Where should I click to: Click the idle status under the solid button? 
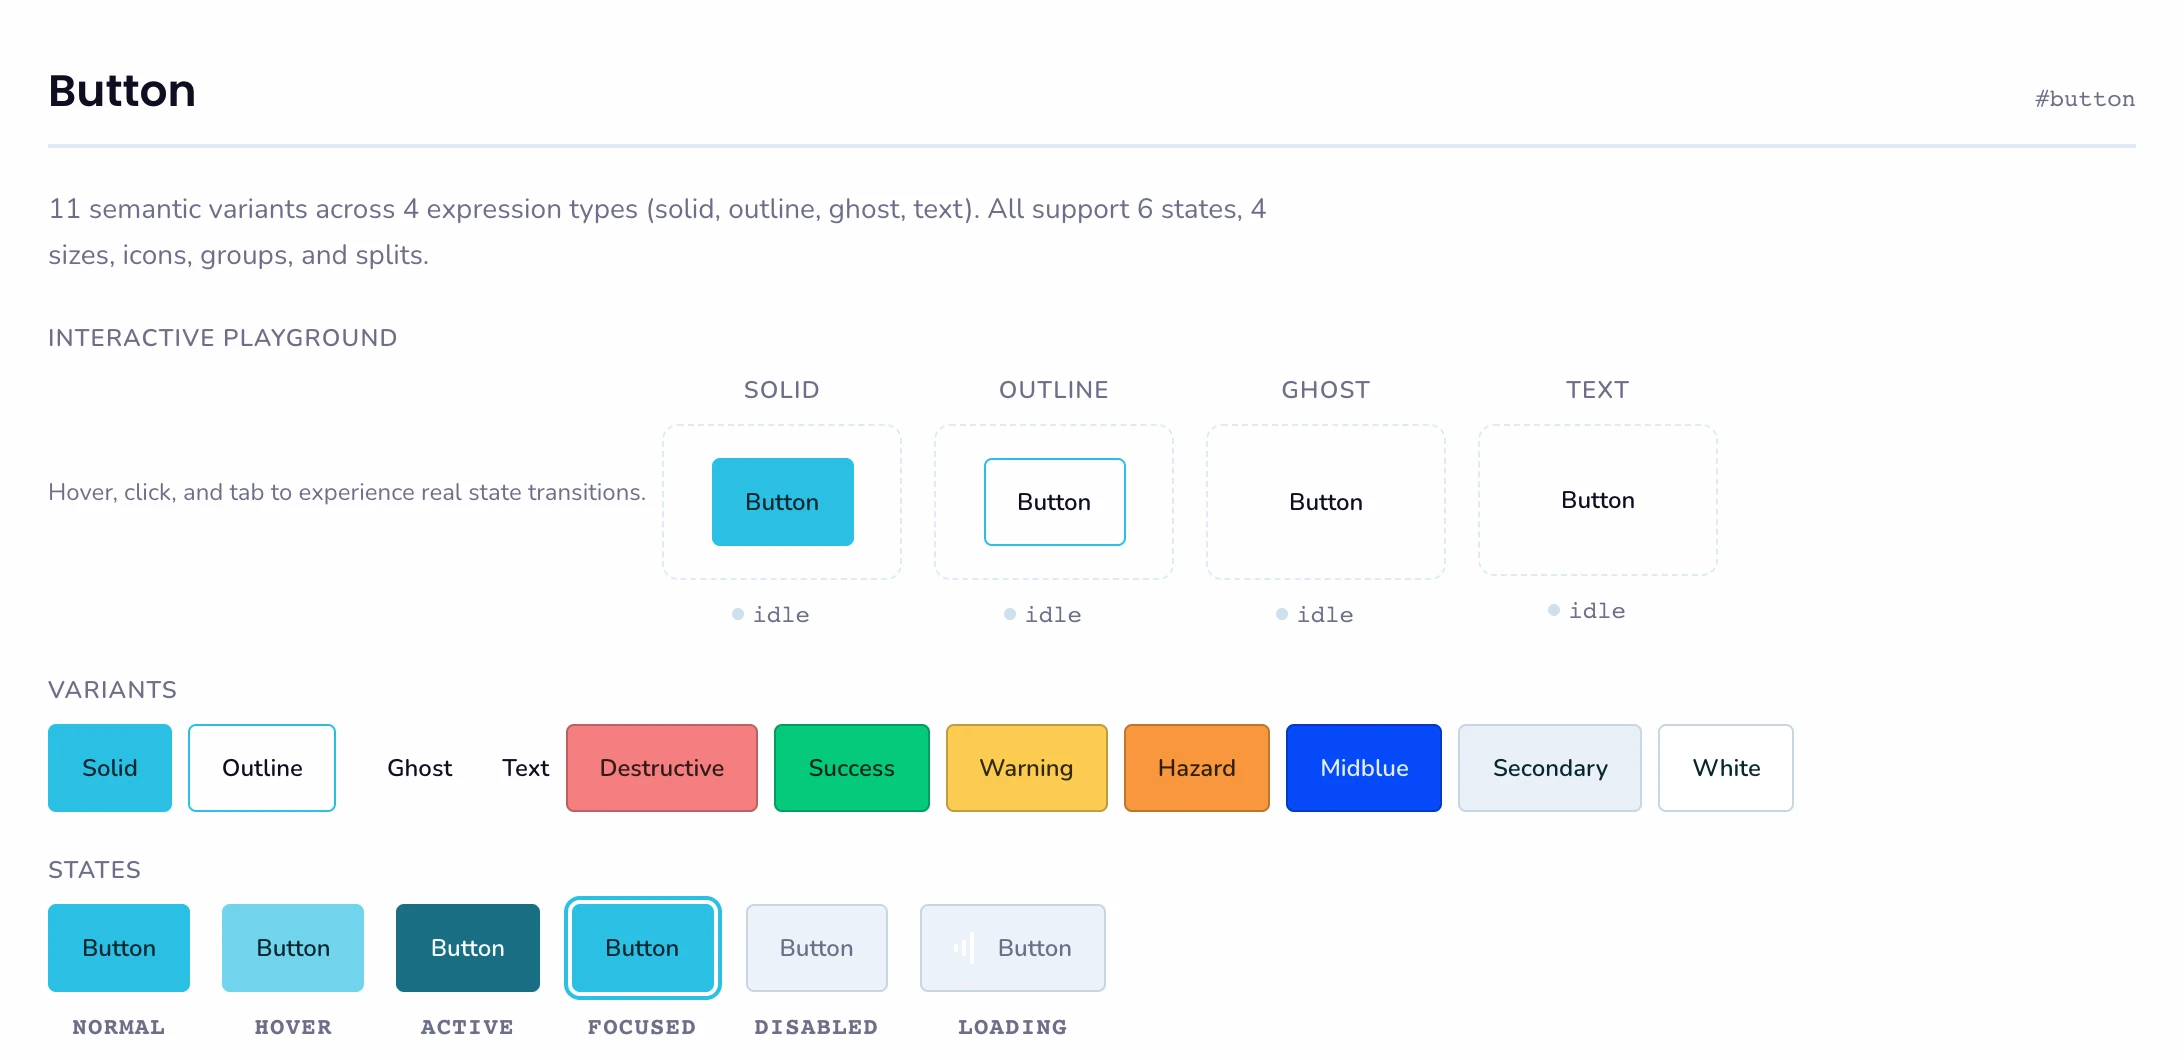pos(771,615)
